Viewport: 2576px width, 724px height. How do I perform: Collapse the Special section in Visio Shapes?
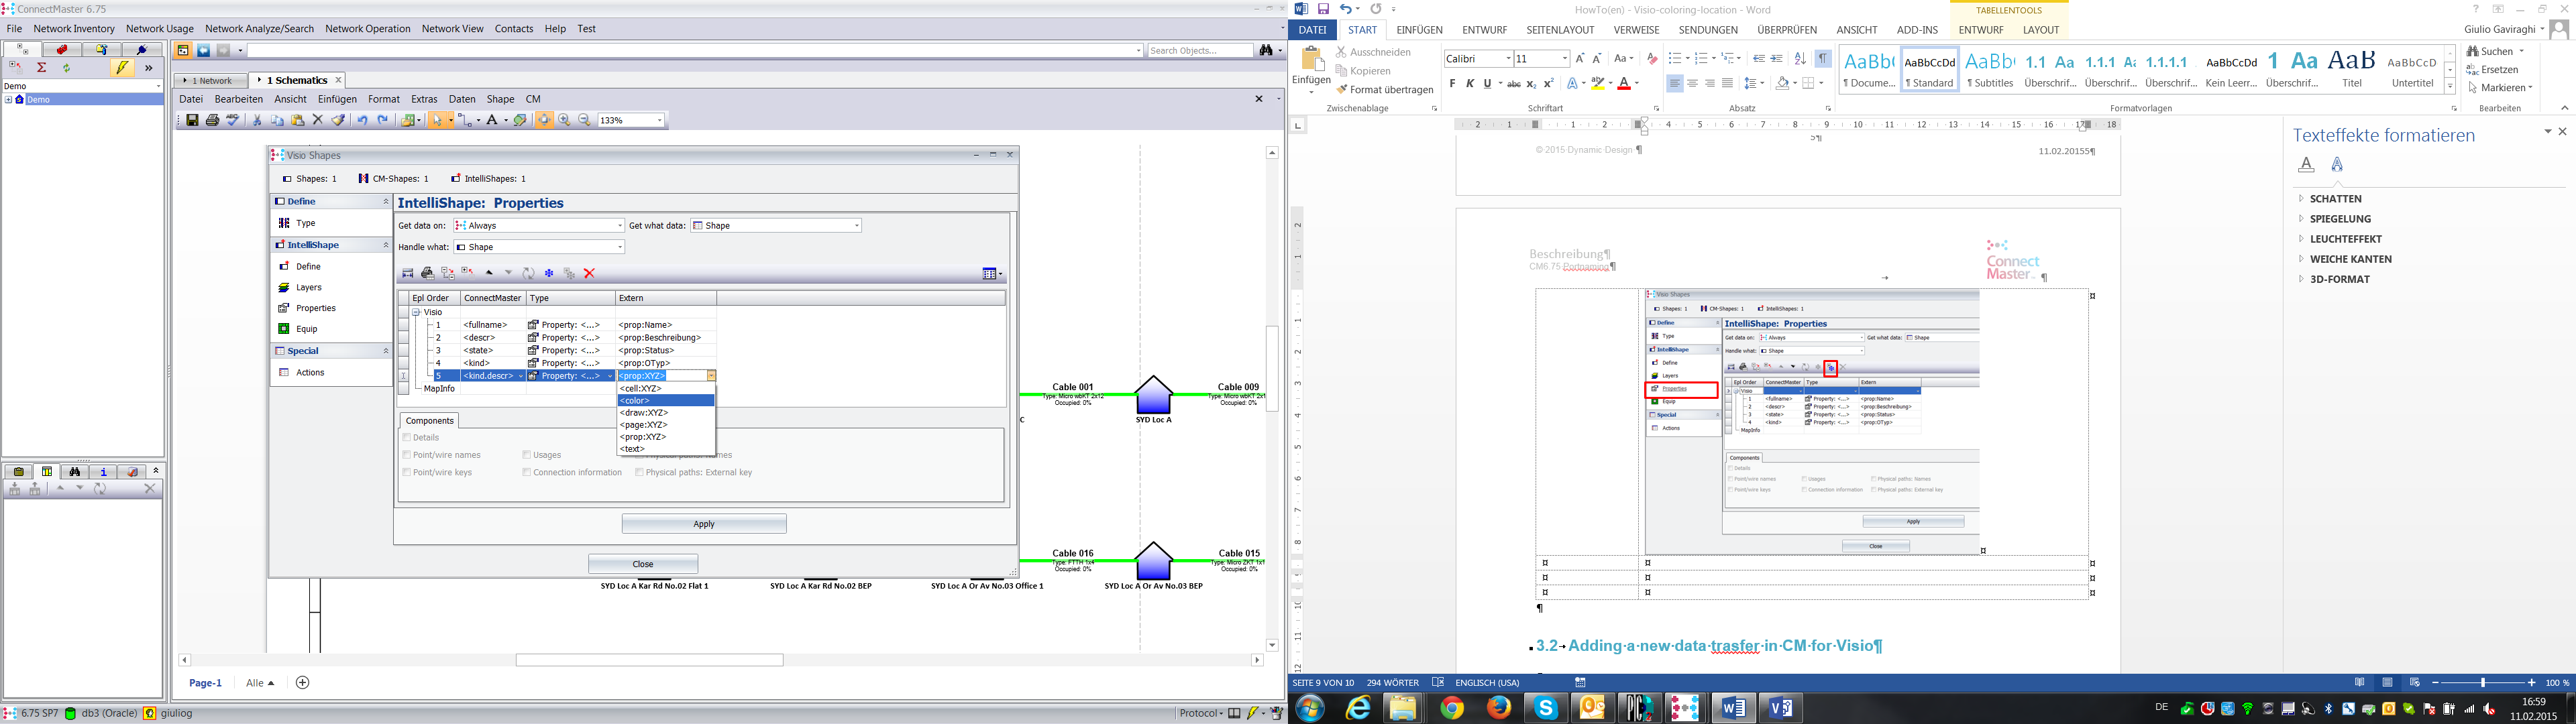point(386,351)
